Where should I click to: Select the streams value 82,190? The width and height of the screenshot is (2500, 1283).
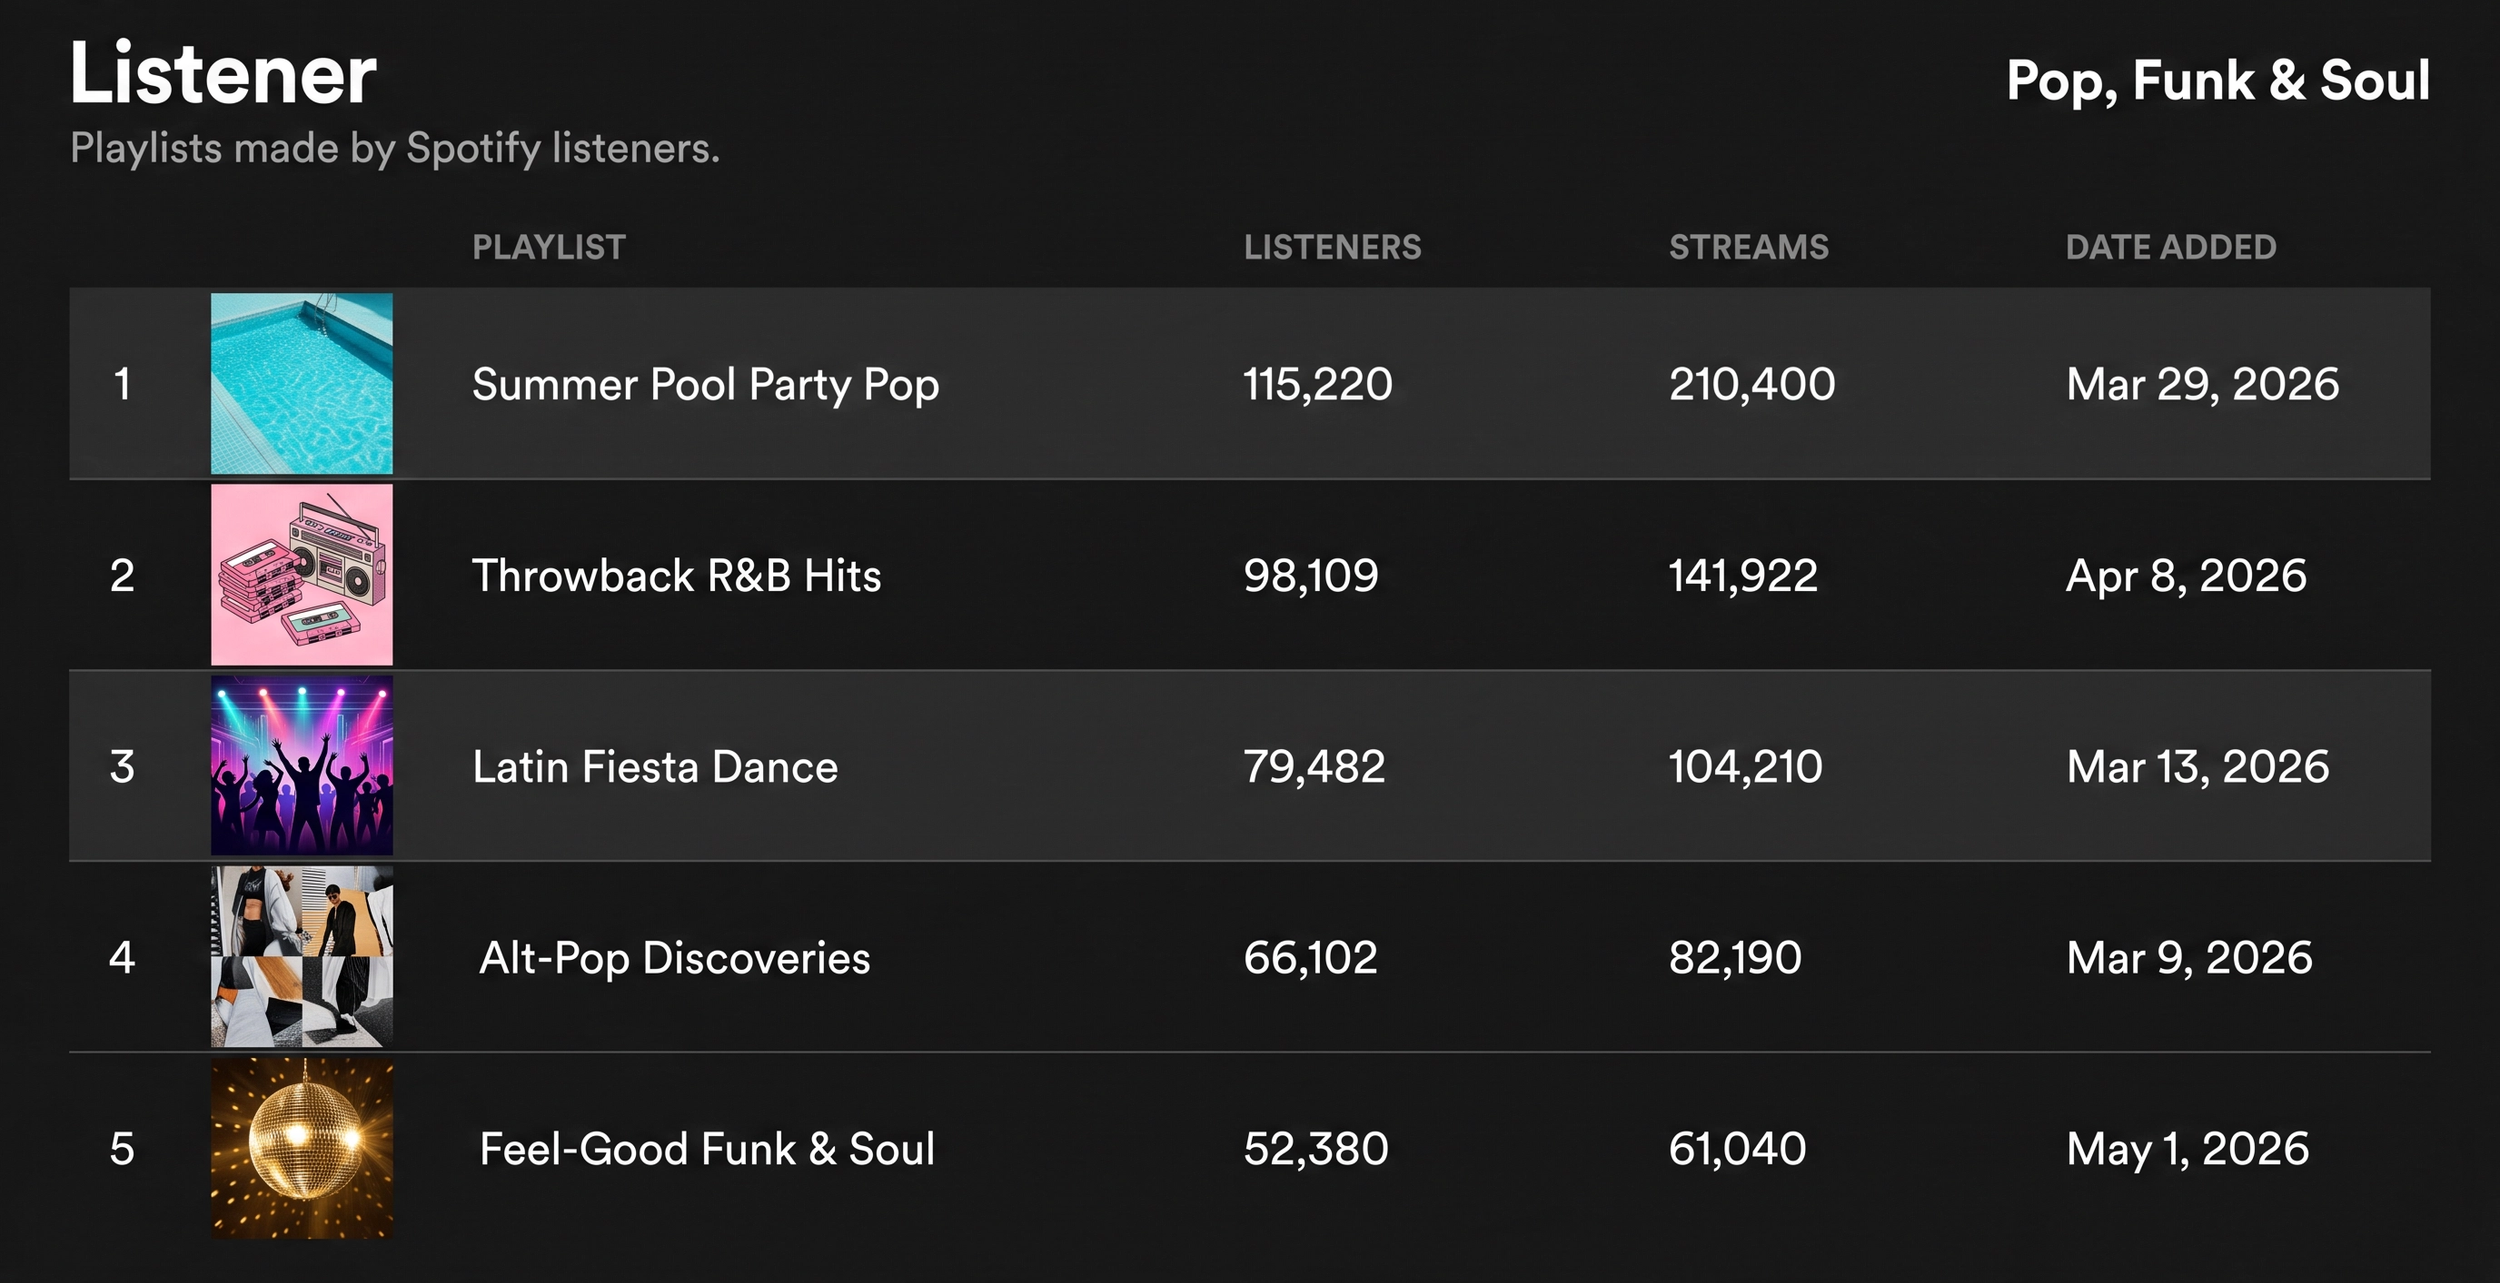(x=1736, y=958)
